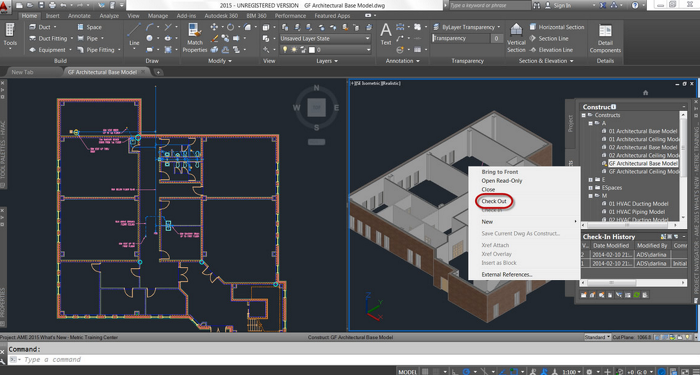Open the Manage ribbon tab
This screenshot has height=375, width=700.
(x=158, y=16)
